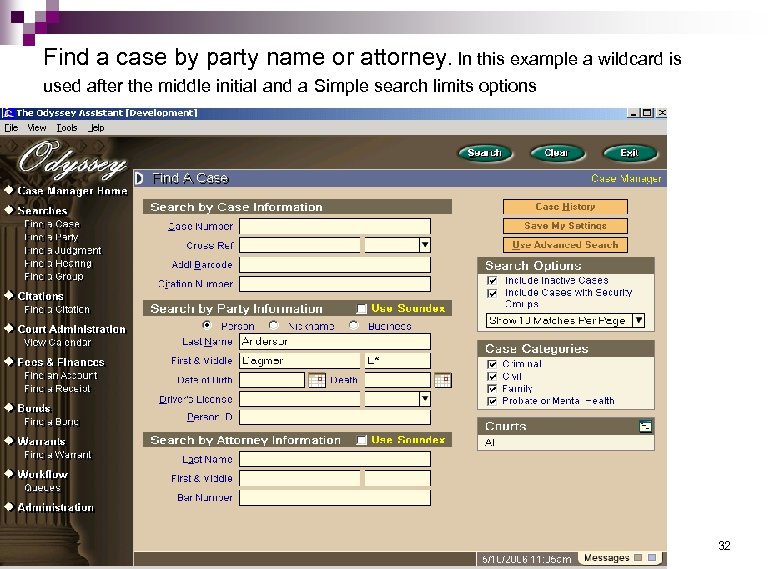This screenshot has width=778, height=569.
Task: Click the Case History button
Action: pos(565,206)
